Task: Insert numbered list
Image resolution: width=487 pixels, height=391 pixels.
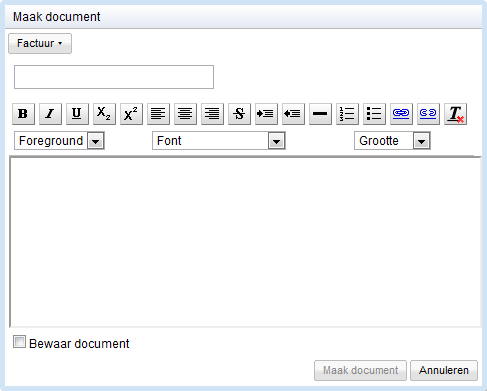Action: pyautogui.click(x=347, y=114)
